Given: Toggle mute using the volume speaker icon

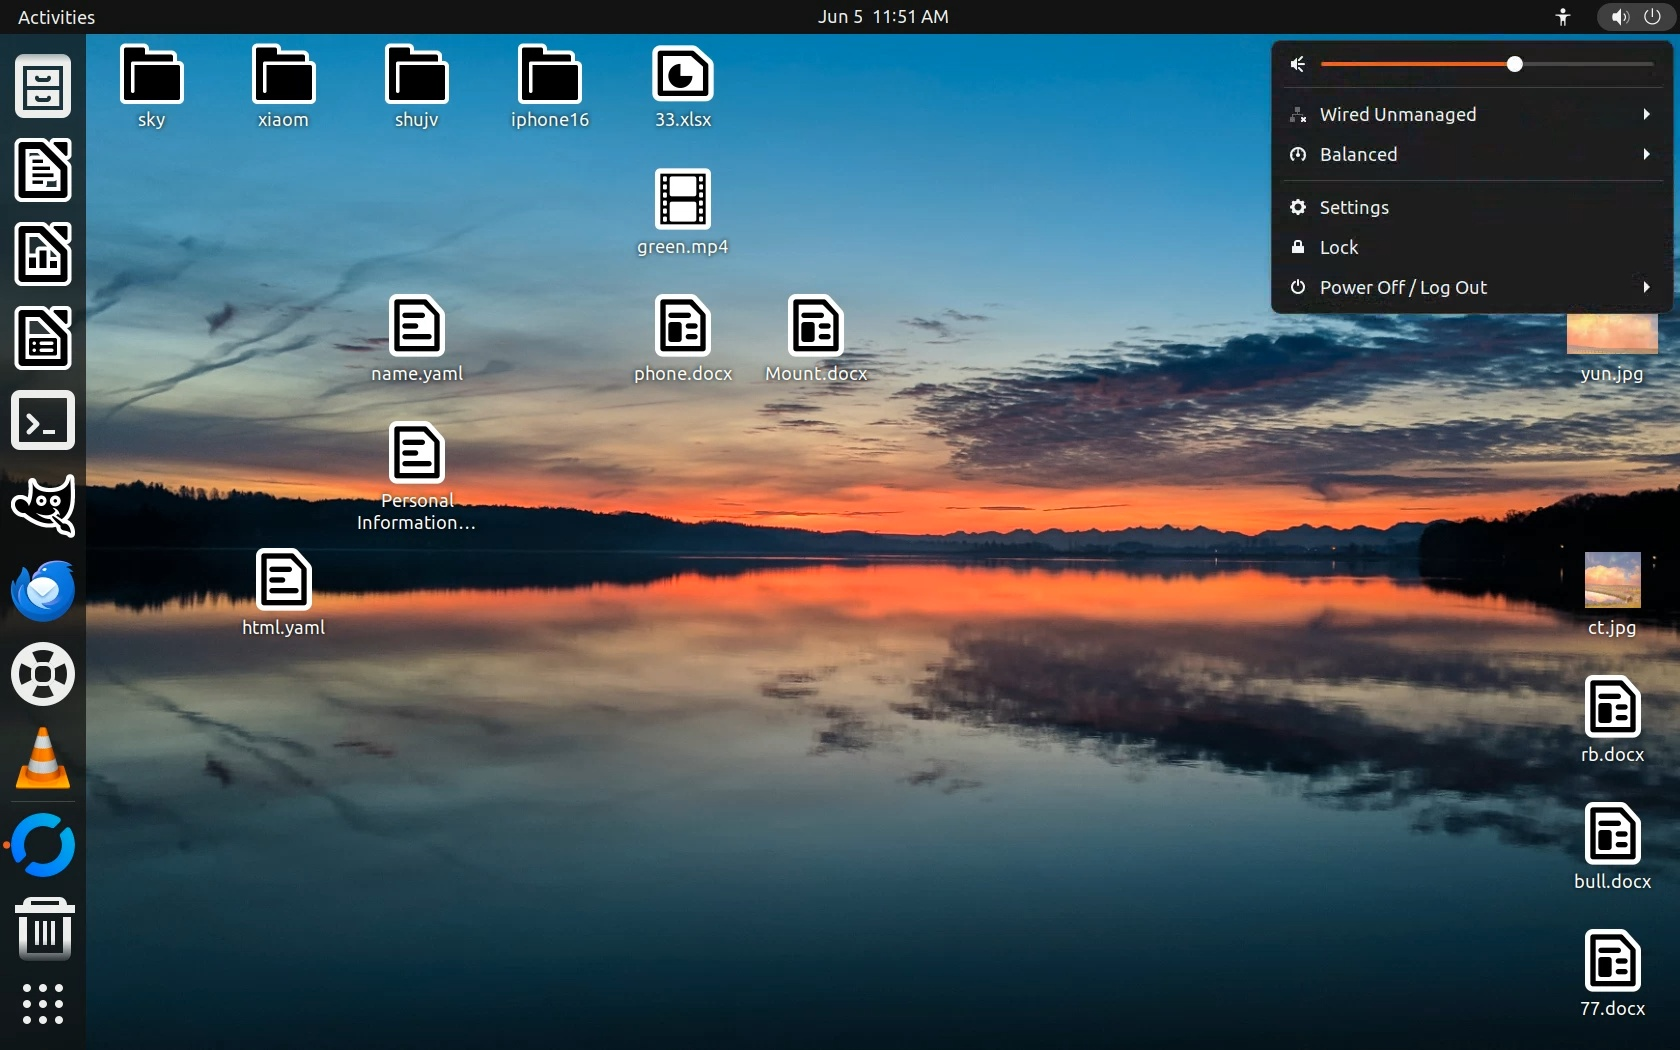Looking at the screenshot, I should point(1298,65).
